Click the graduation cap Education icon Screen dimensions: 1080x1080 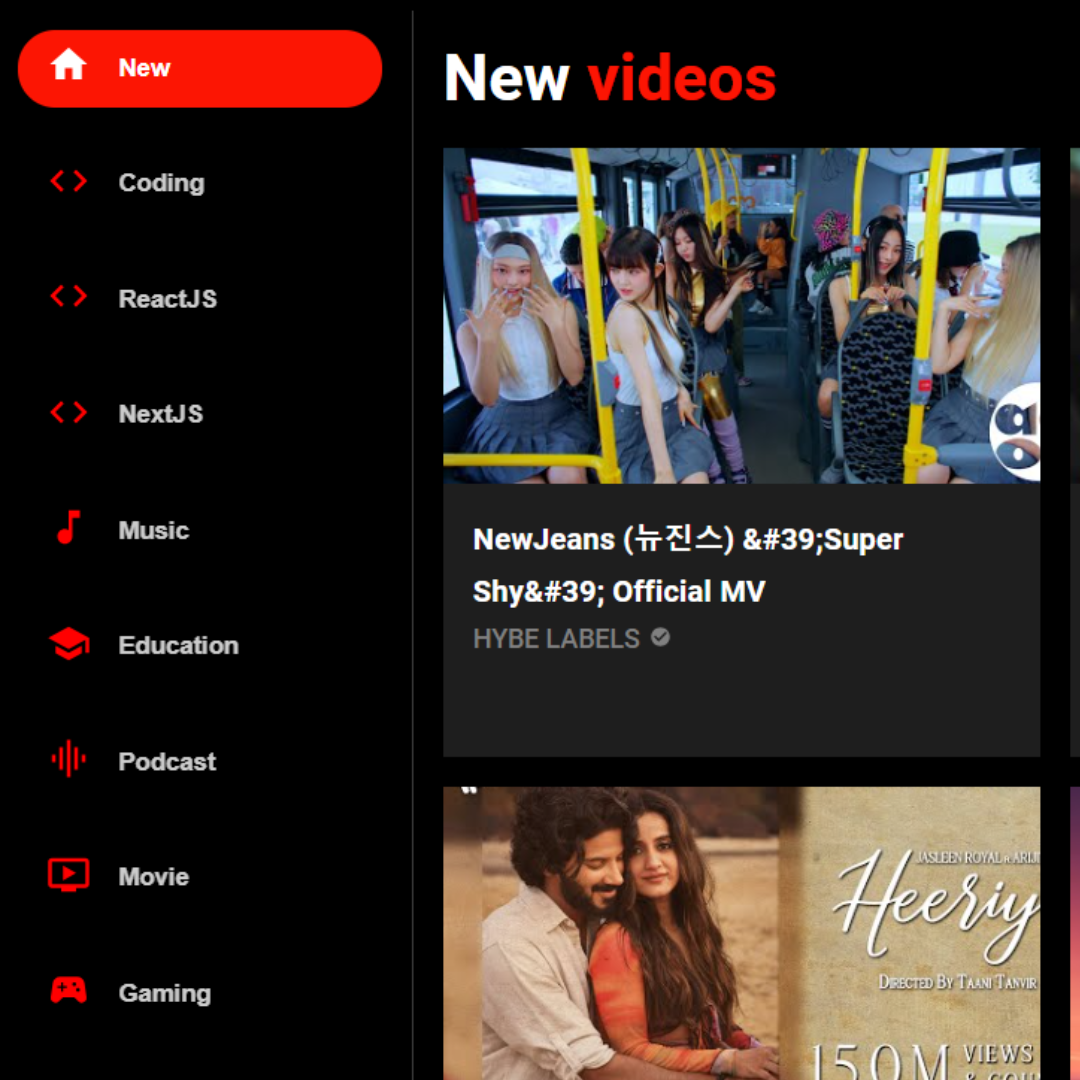pos(68,644)
